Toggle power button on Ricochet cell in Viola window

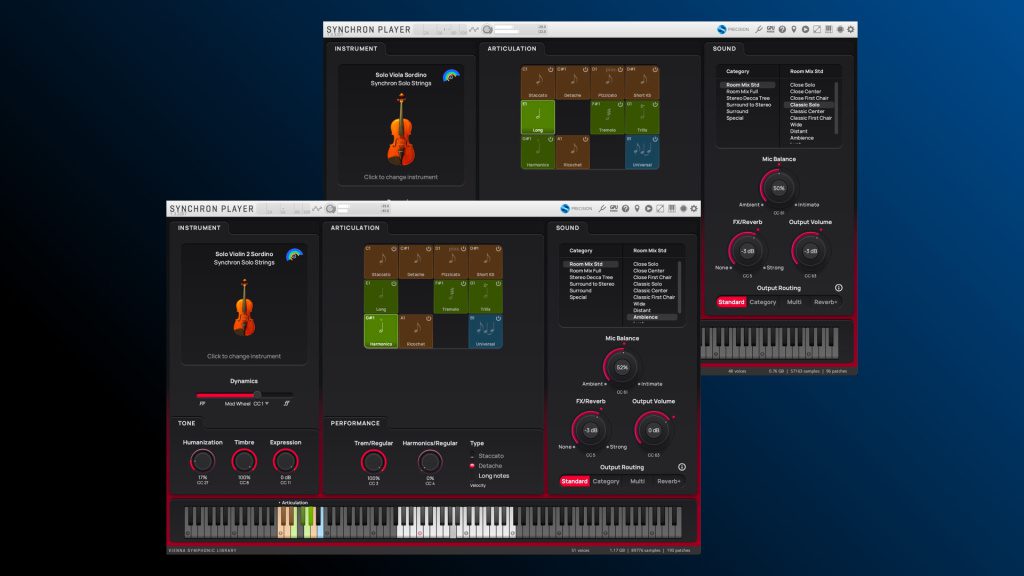[585, 139]
